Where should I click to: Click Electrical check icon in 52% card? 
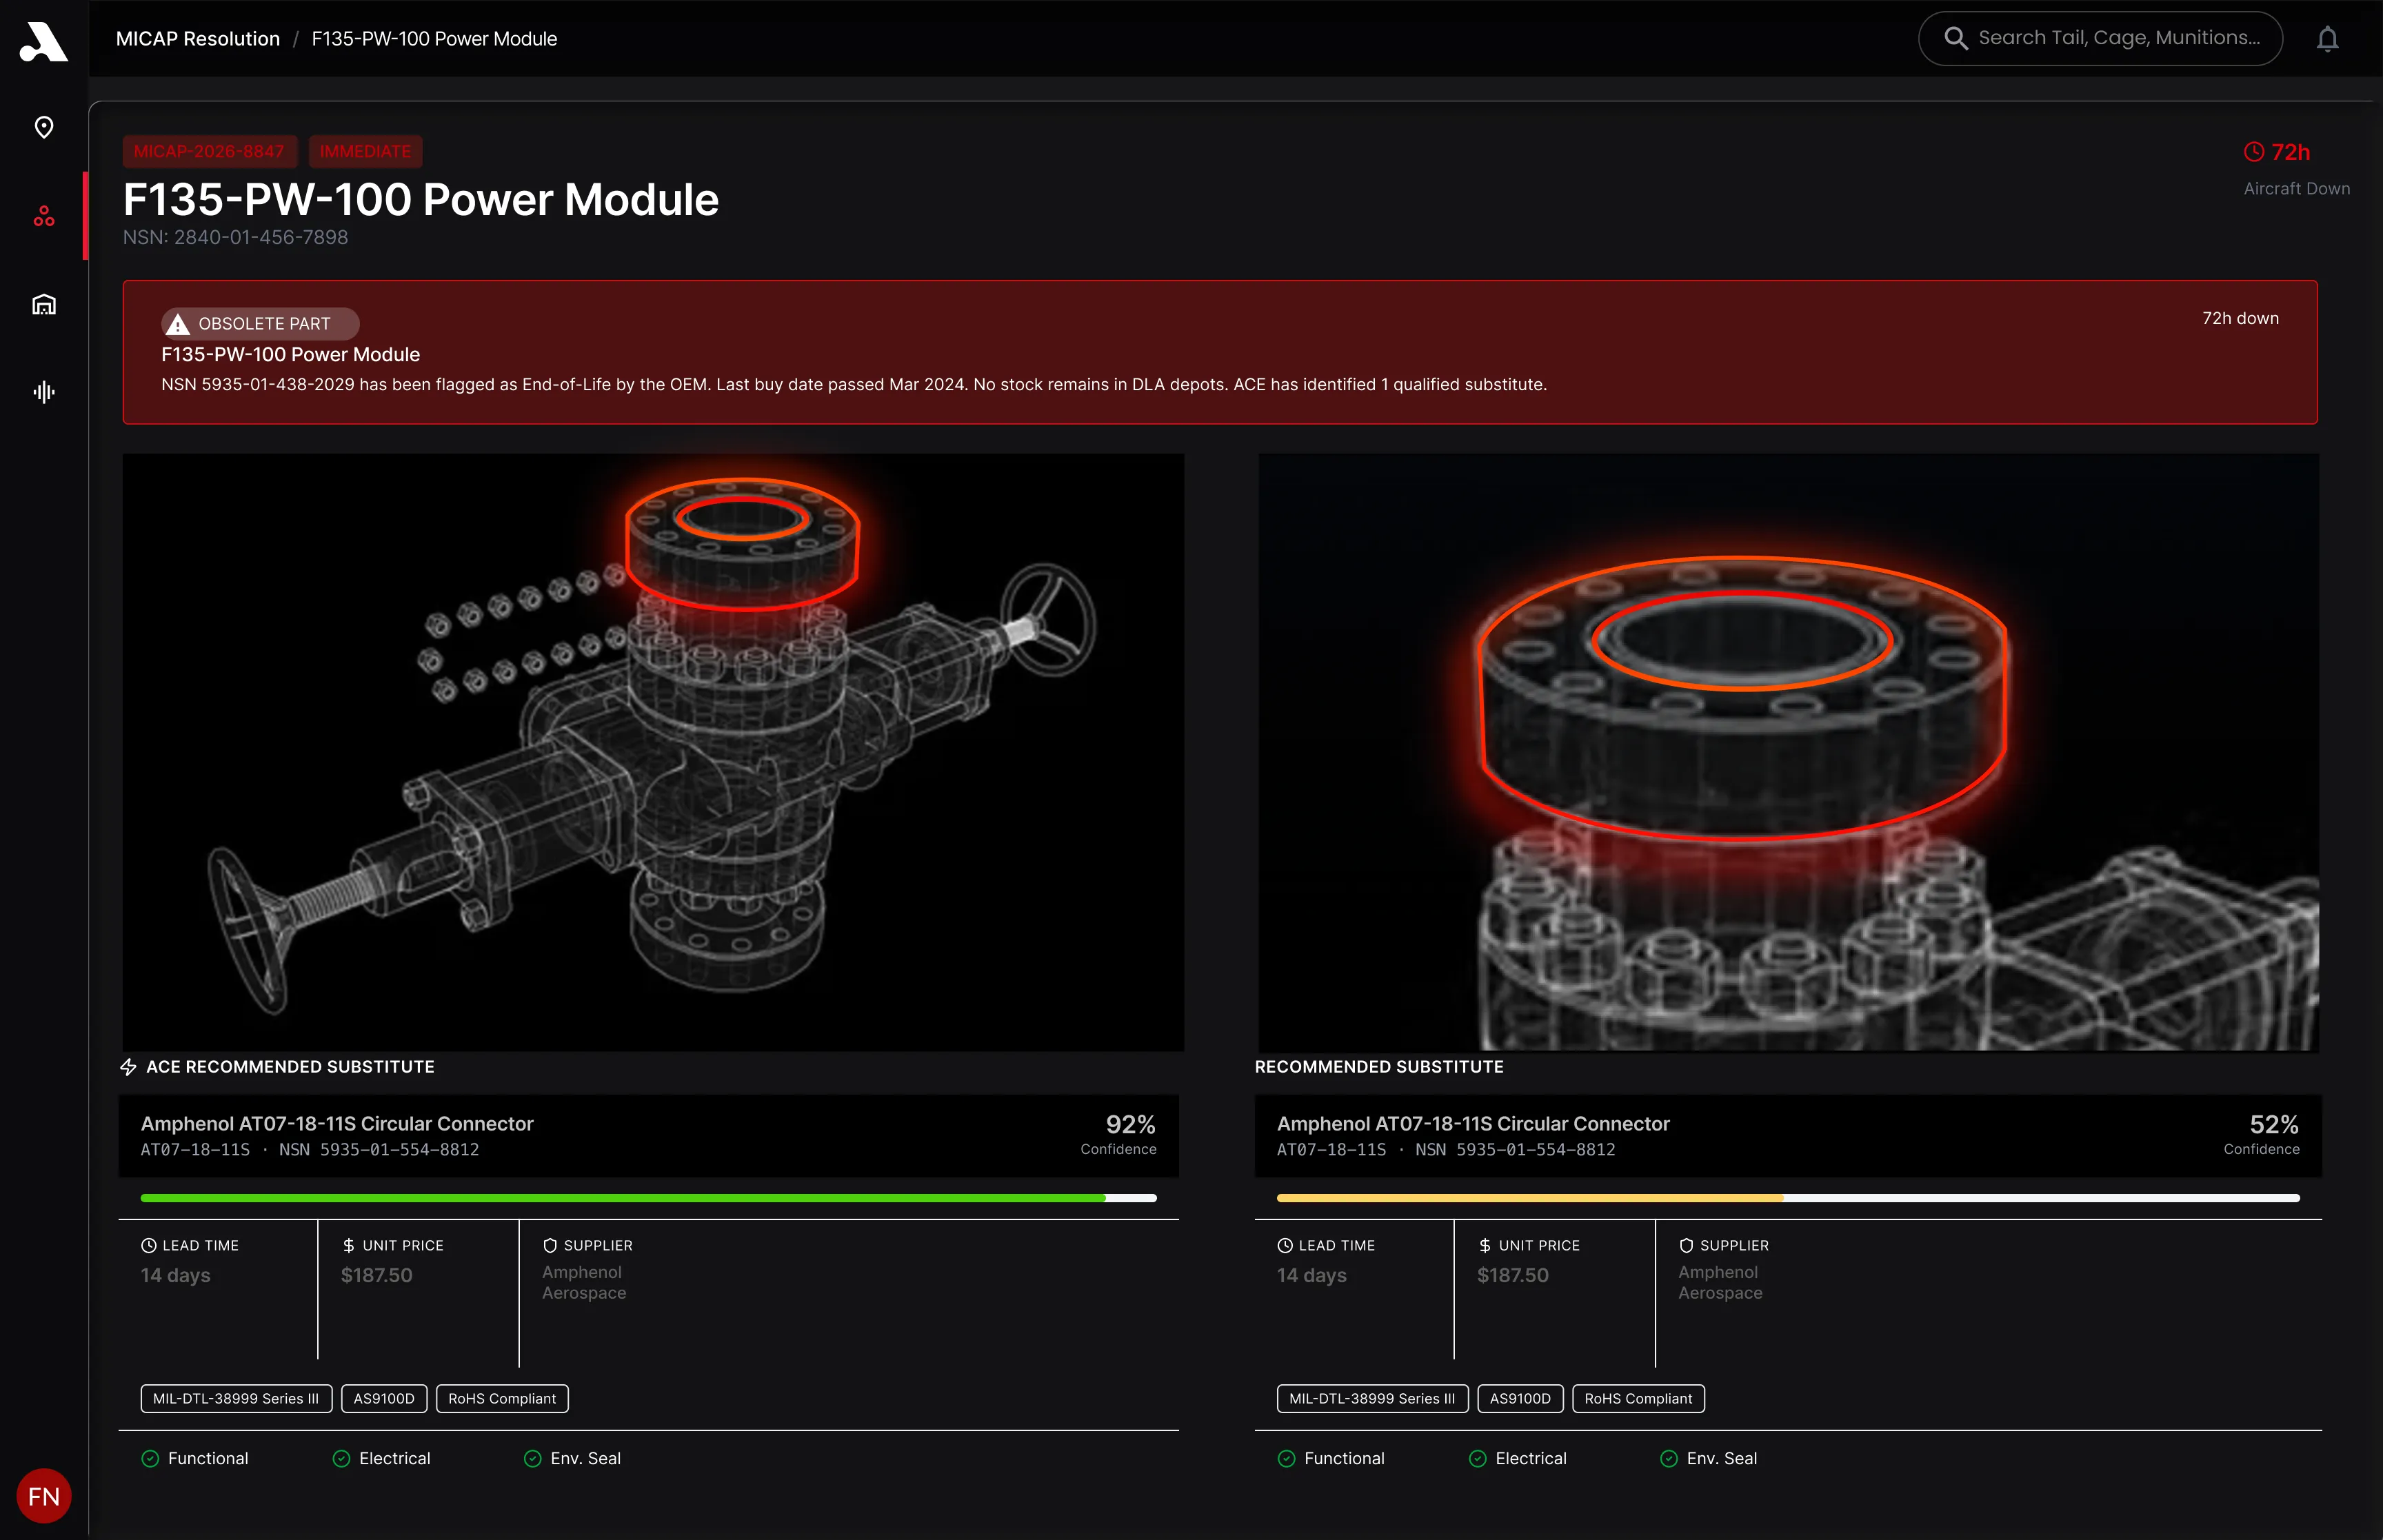[1477, 1459]
